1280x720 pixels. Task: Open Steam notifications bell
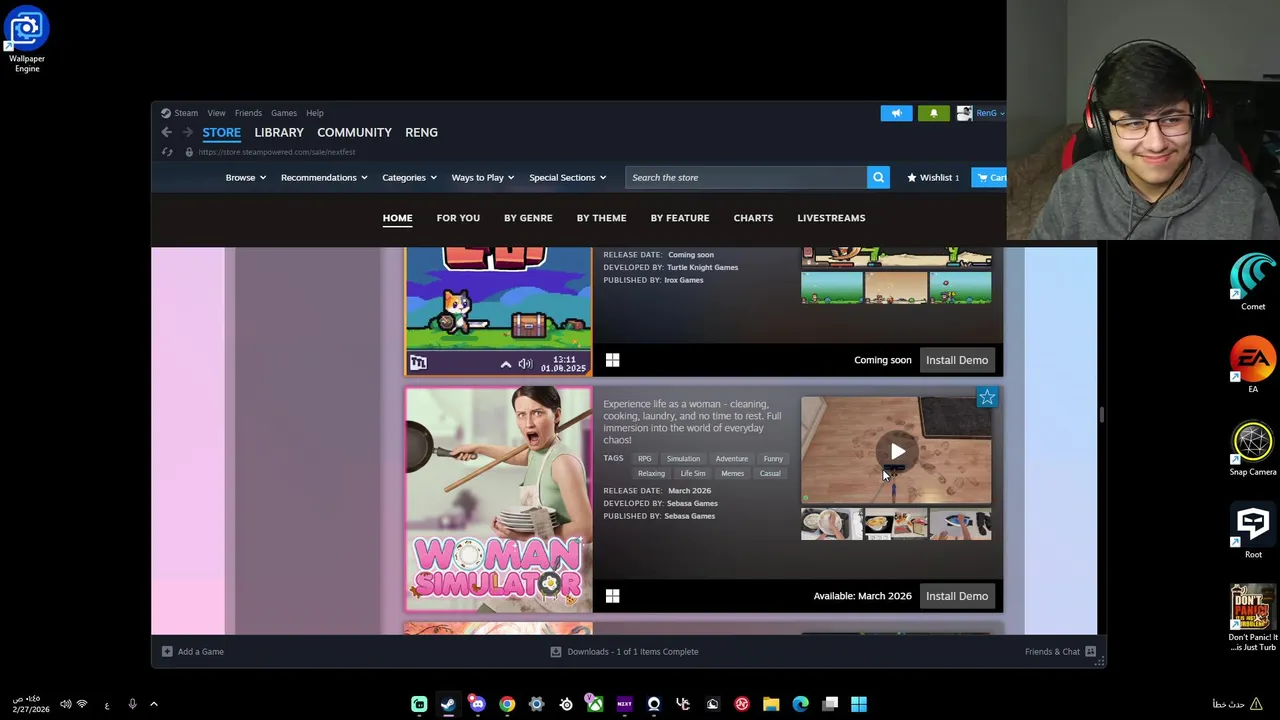tap(933, 113)
